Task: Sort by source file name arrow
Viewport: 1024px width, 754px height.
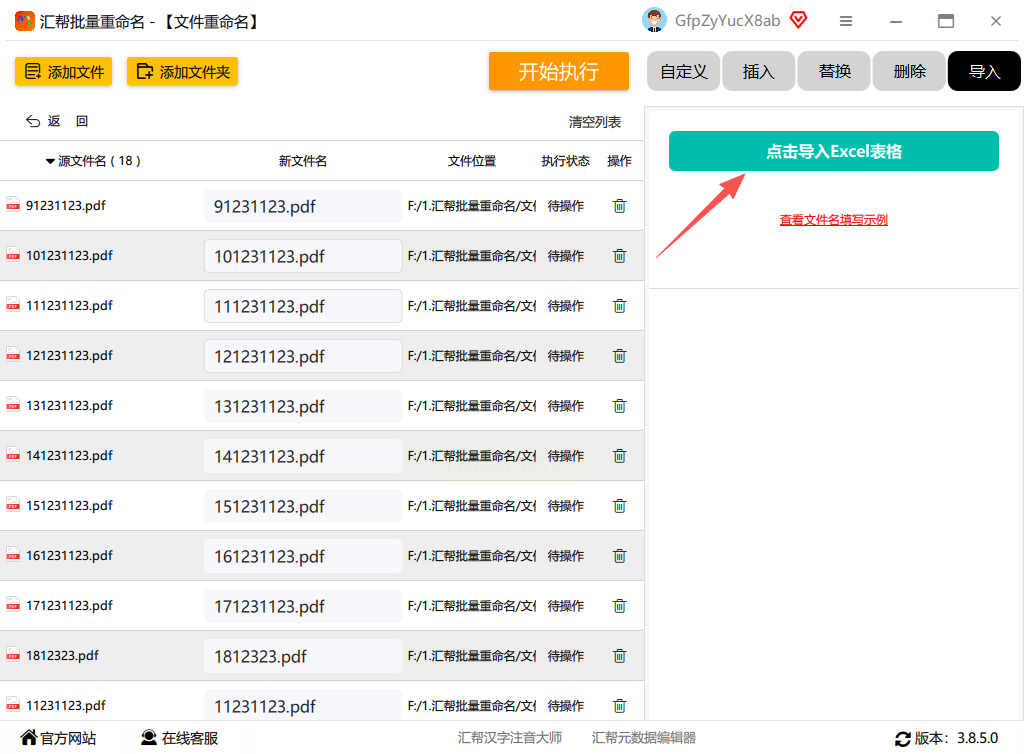Action: [x=50, y=161]
